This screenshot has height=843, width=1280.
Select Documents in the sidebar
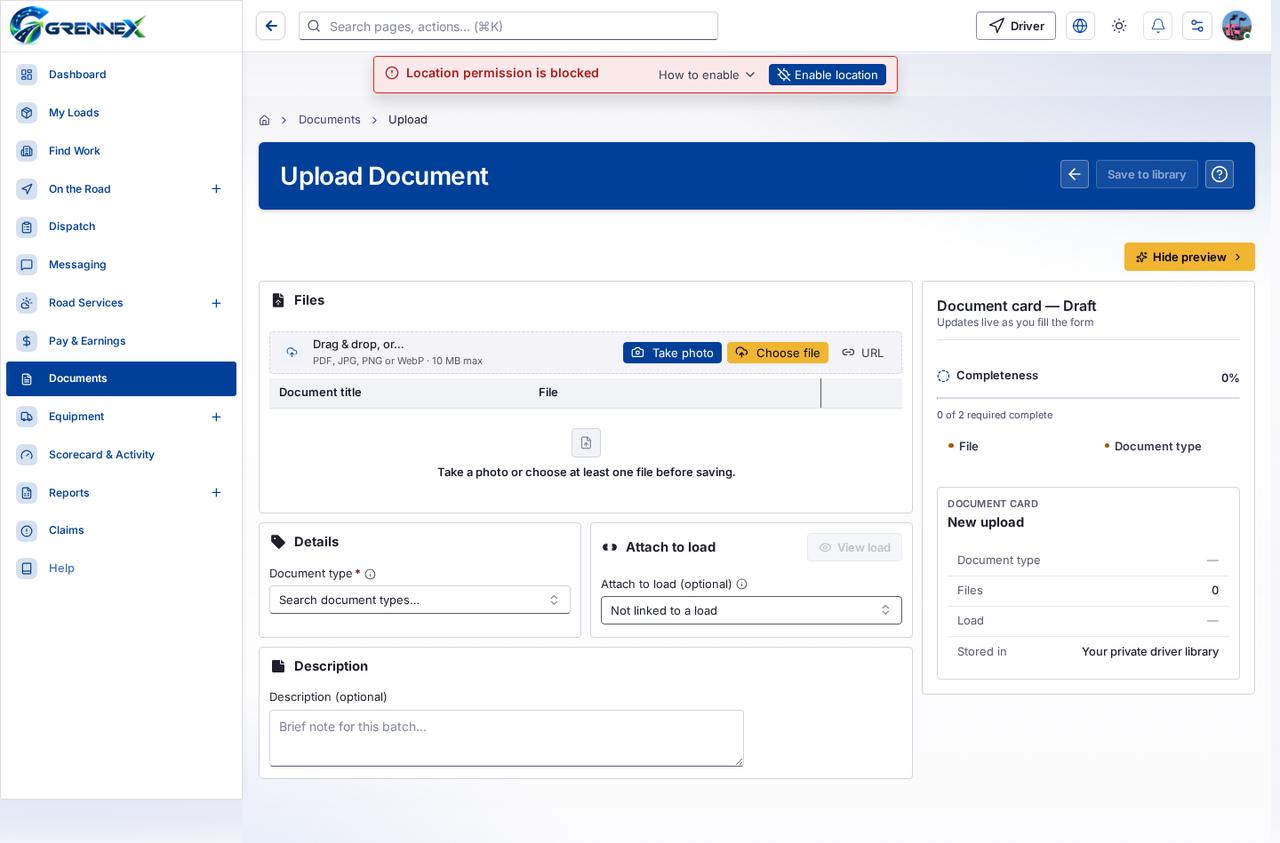tap(121, 379)
